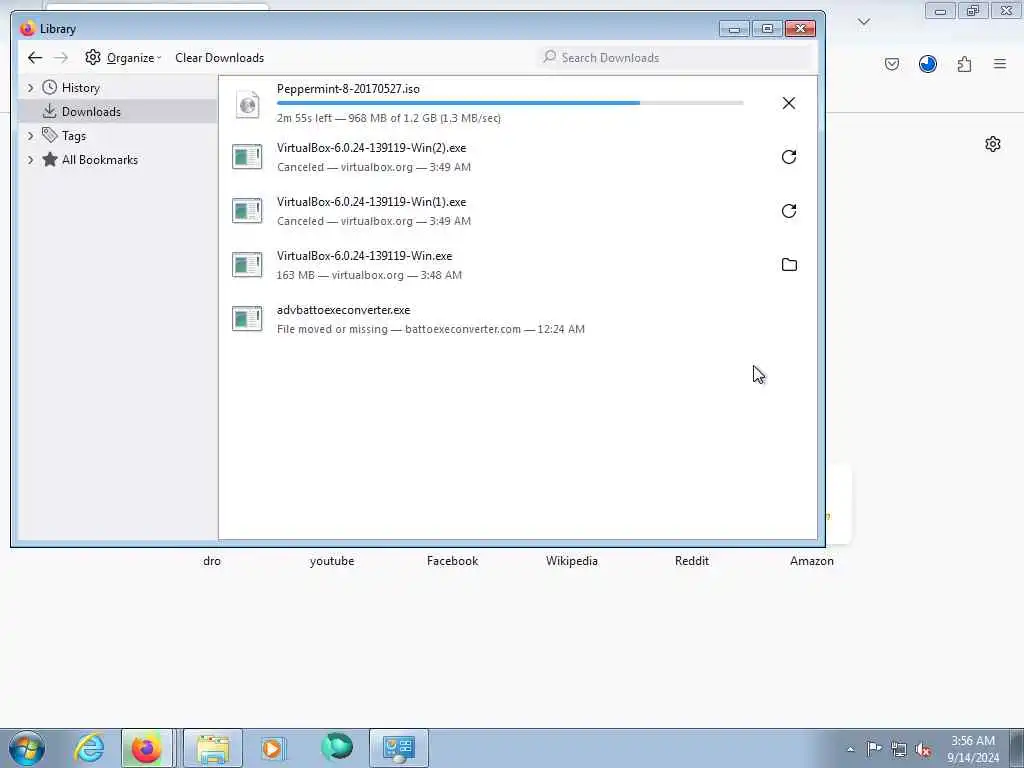Open the Windows Start menu
Image resolution: width=1024 pixels, height=768 pixels.
point(27,748)
